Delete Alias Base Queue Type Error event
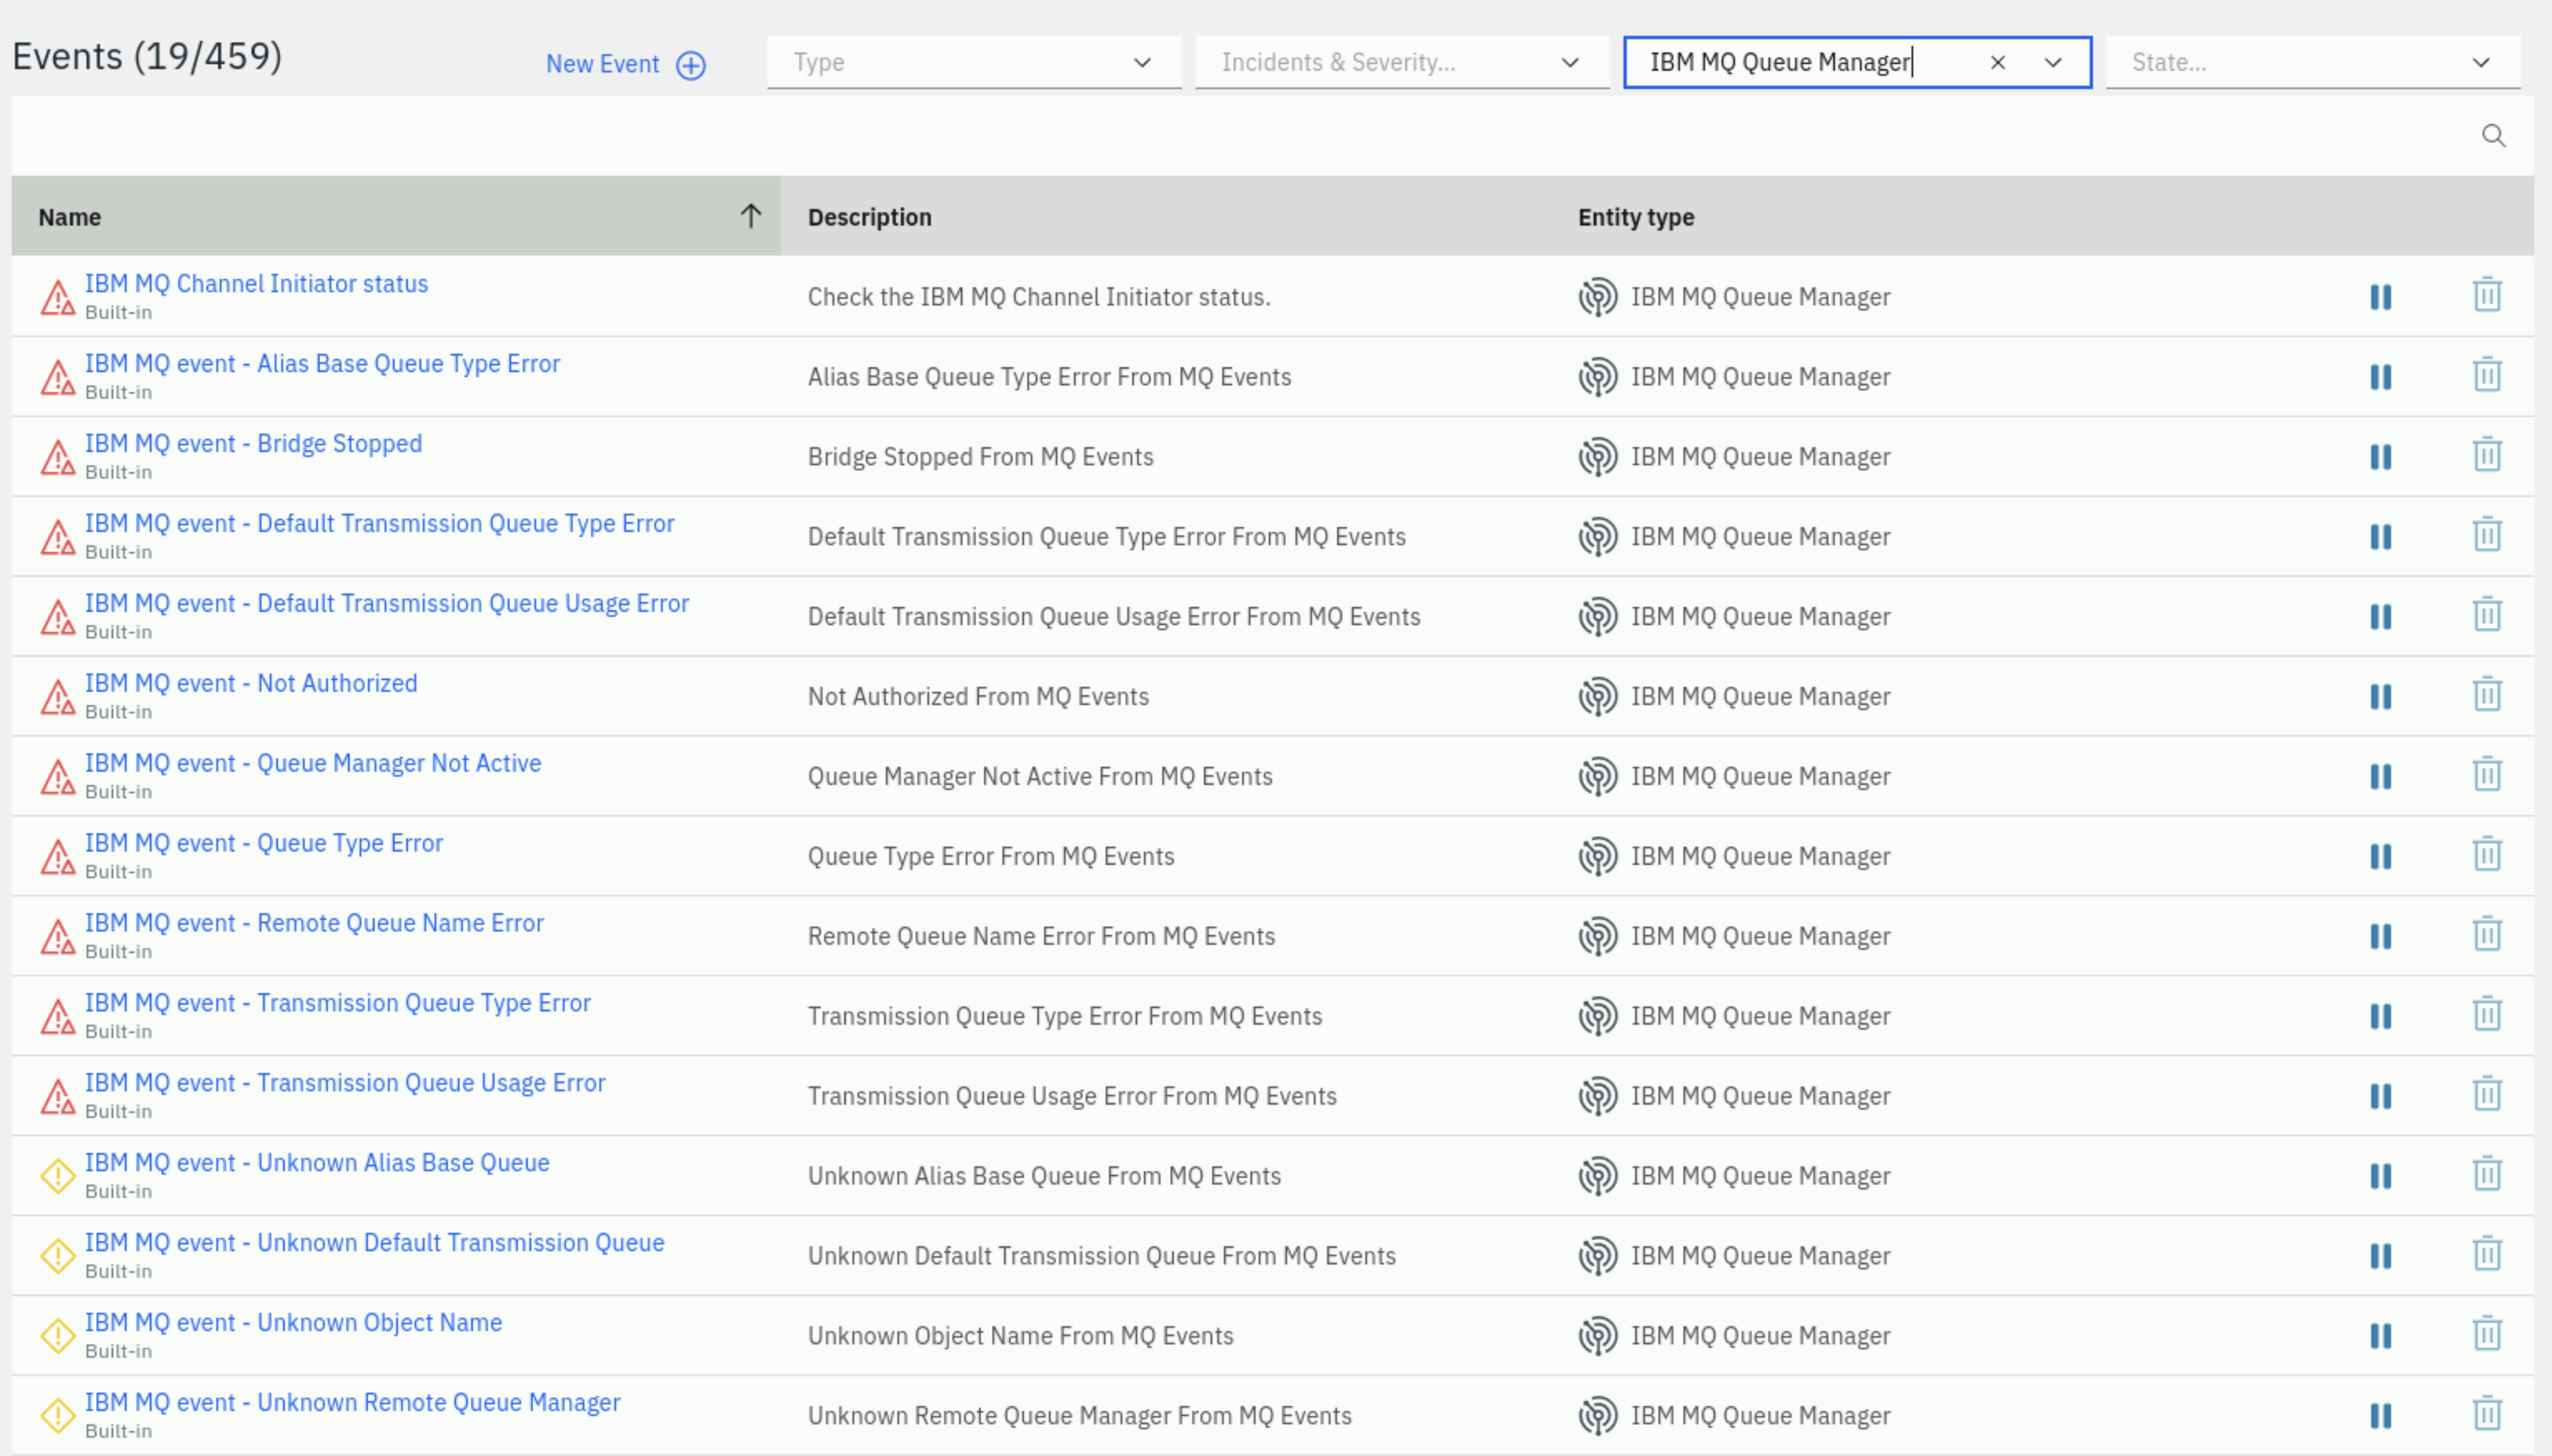Viewport: 2552px width, 1456px height. (2487, 375)
